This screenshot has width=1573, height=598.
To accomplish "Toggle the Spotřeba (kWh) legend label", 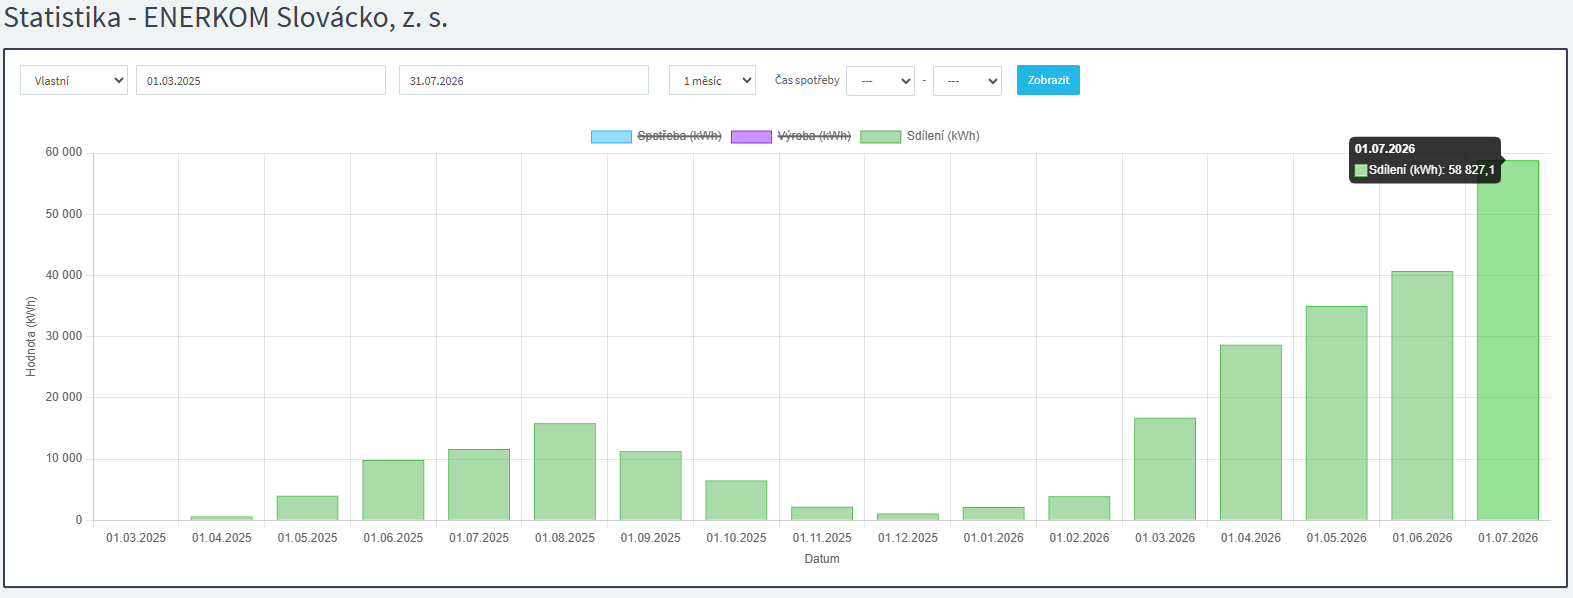I will [679, 136].
